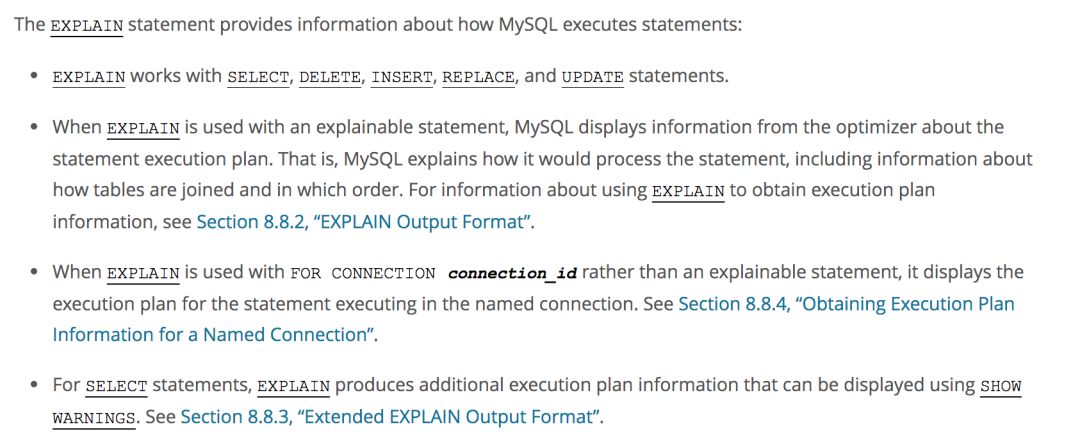Click the FOR CONNECTION code text
The height and width of the screenshot is (445, 1080).
pyautogui.click(x=363, y=273)
